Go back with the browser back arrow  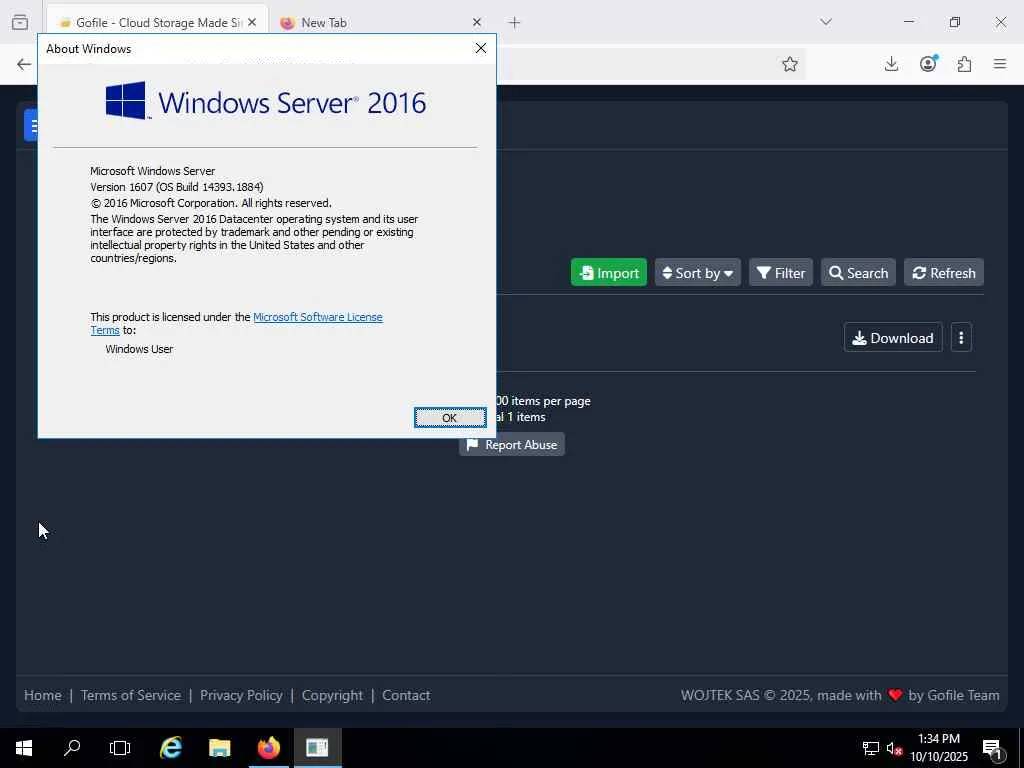point(24,64)
